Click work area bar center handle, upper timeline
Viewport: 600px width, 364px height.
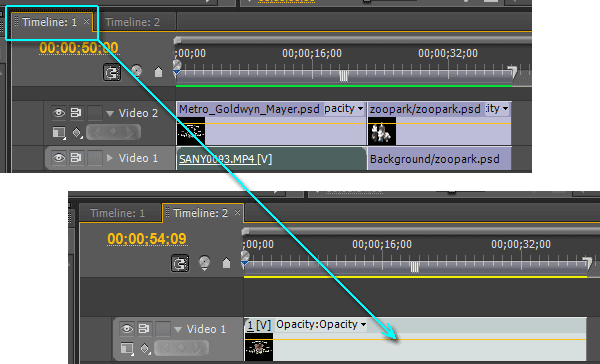pyautogui.click(x=344, y=76)
